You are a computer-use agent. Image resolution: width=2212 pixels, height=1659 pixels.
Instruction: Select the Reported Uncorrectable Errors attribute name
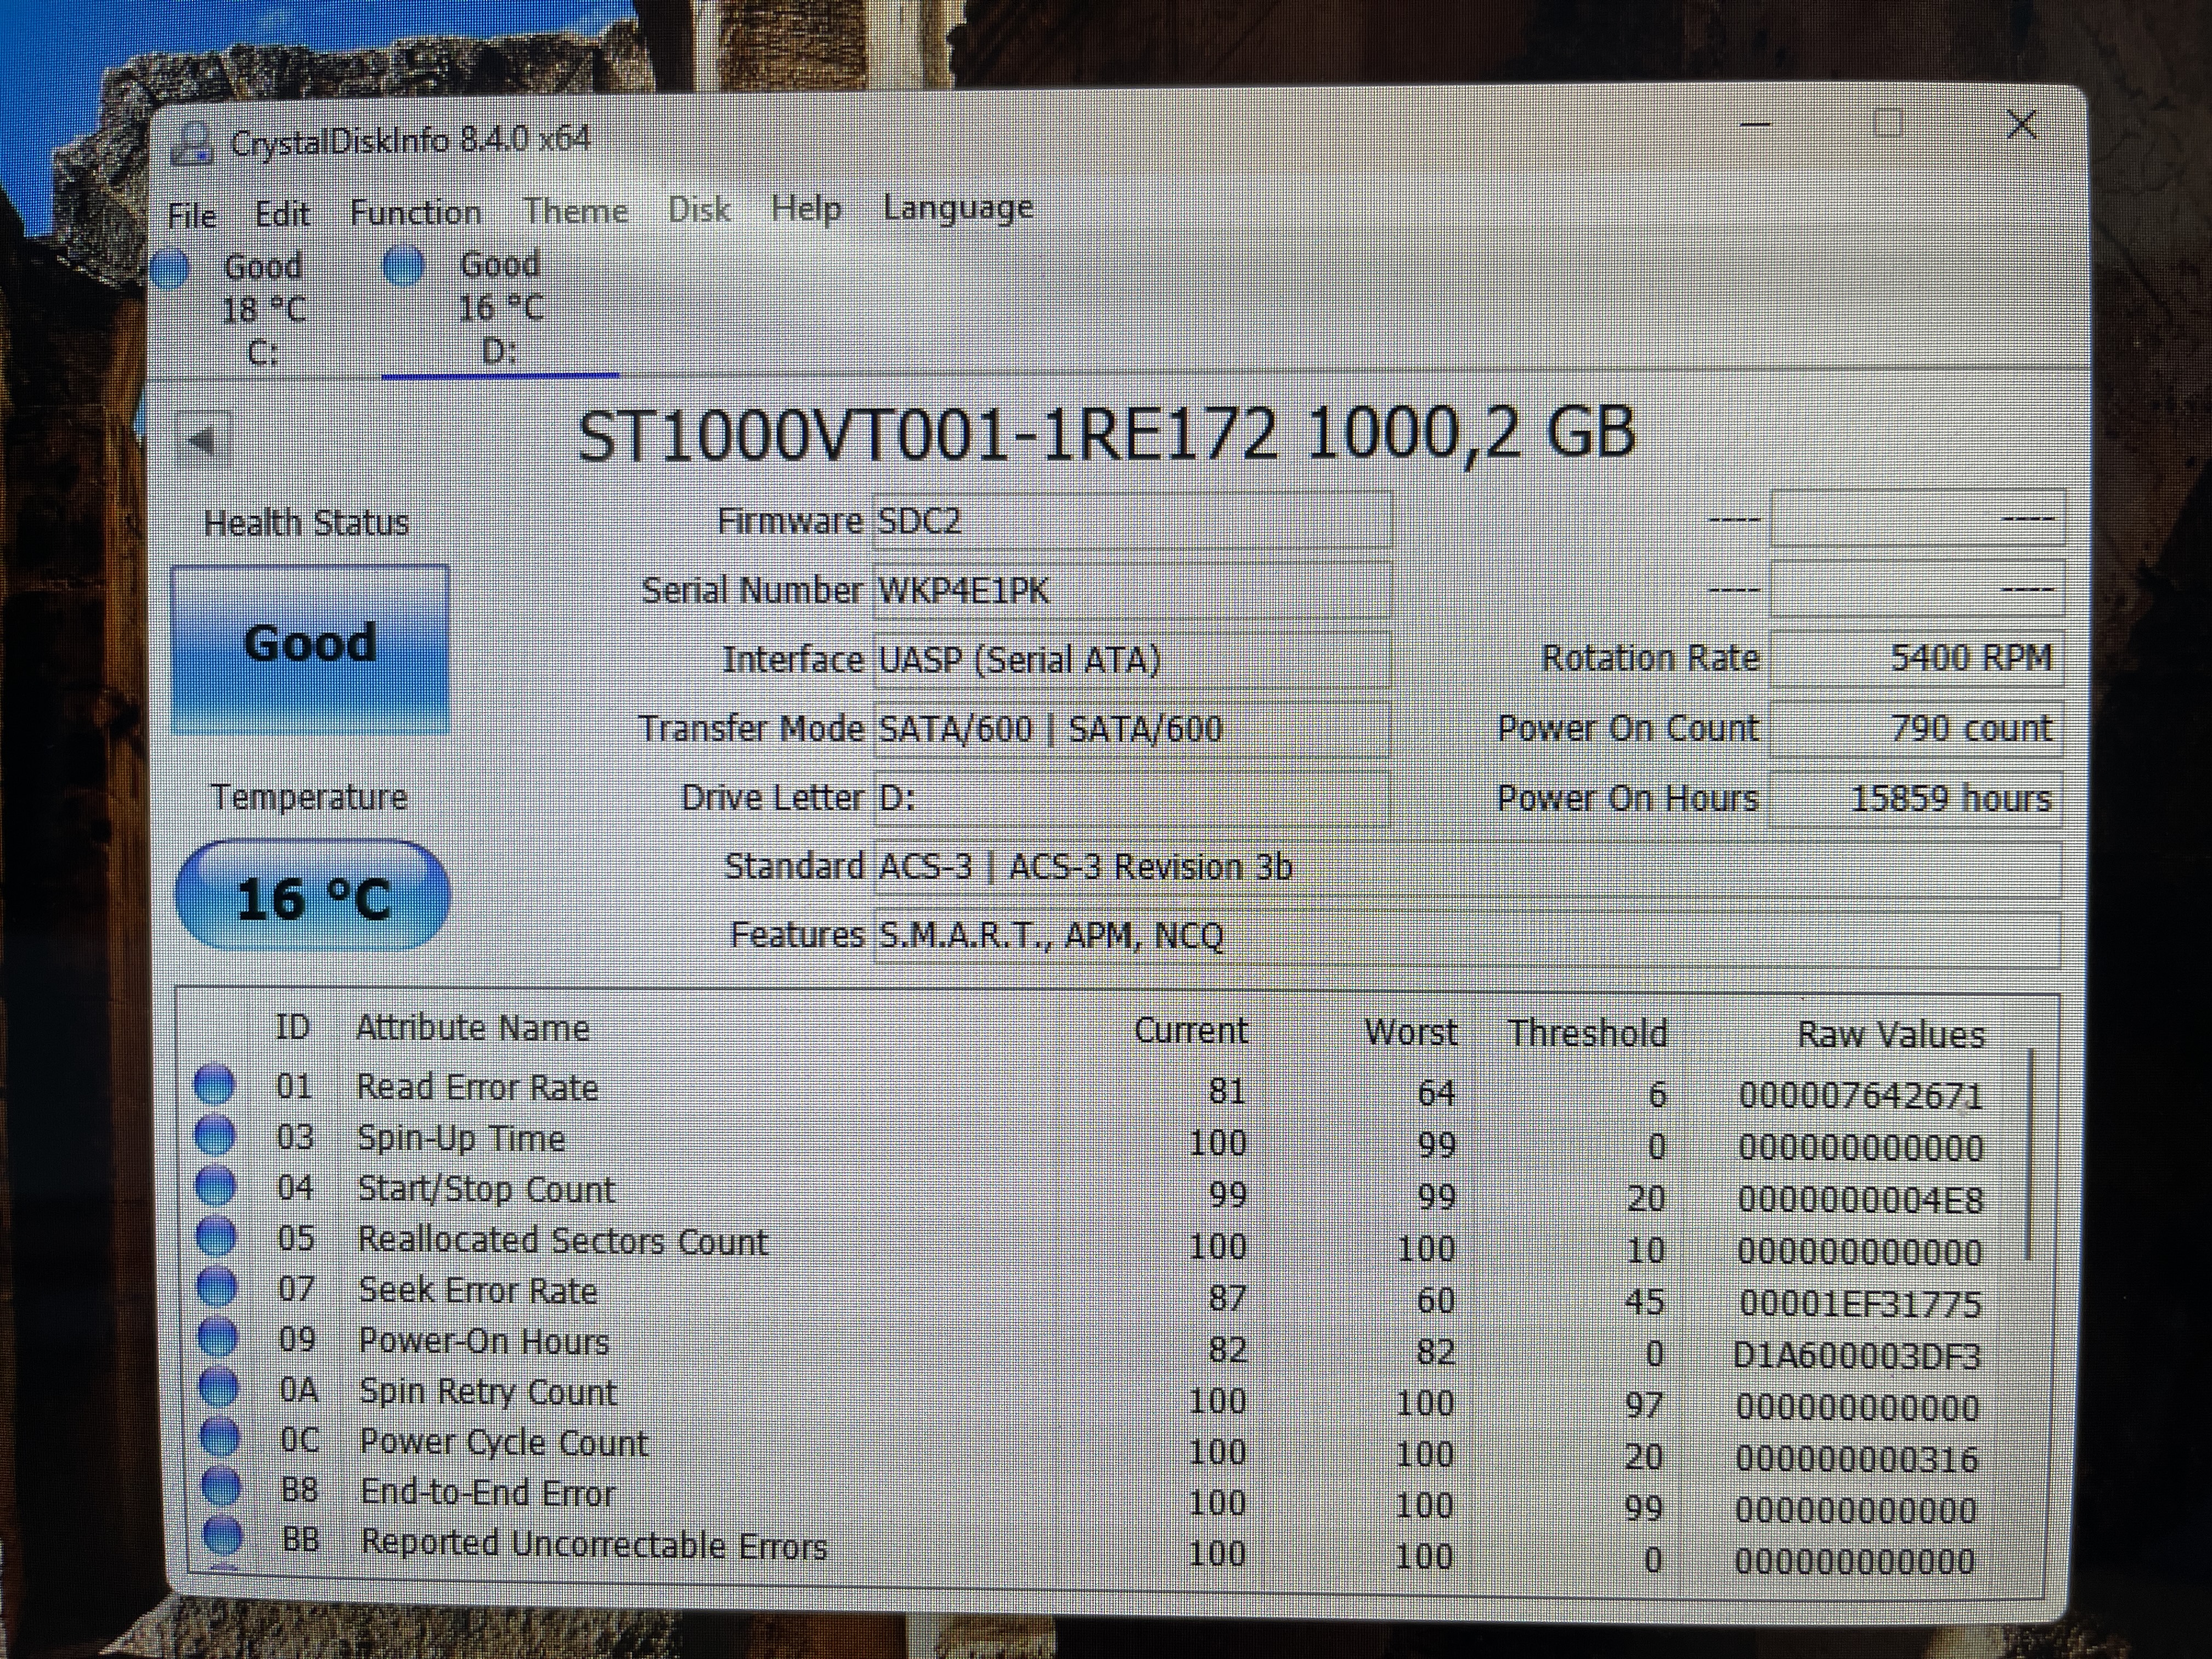click(x=594, y=1544)
